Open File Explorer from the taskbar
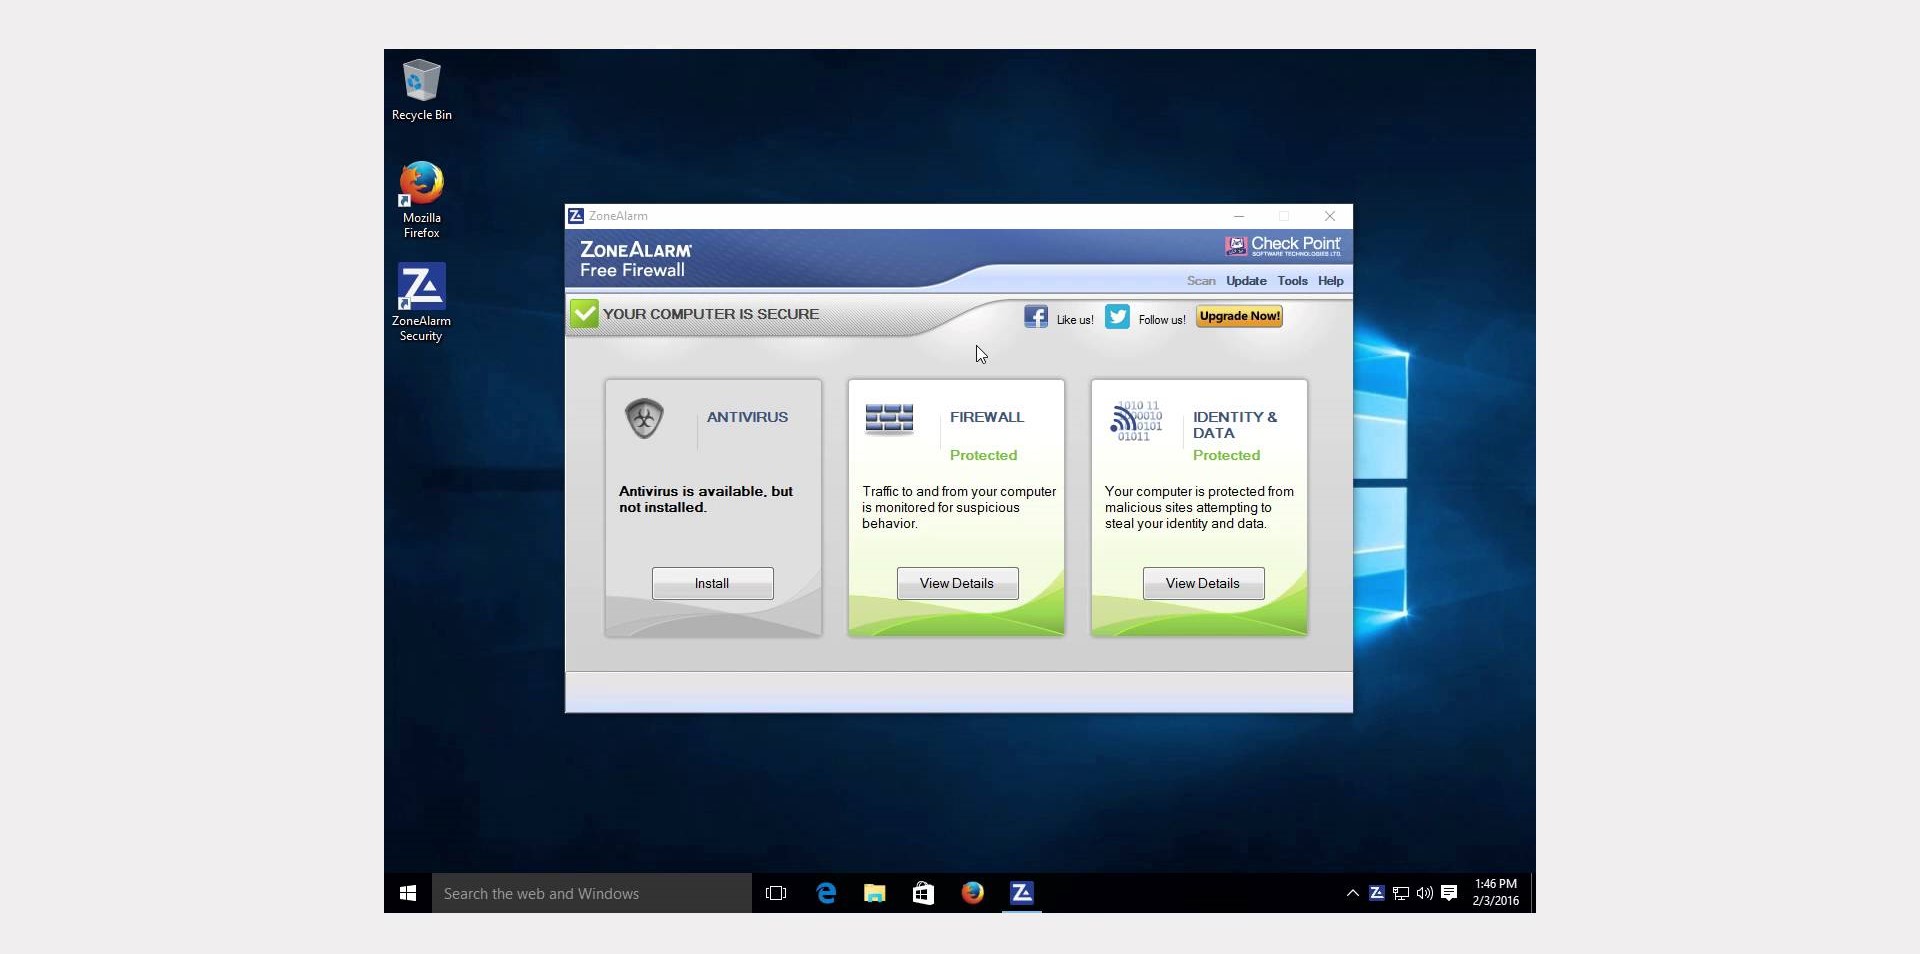This screenshot has width=1920, height=954. click(875, 893)
